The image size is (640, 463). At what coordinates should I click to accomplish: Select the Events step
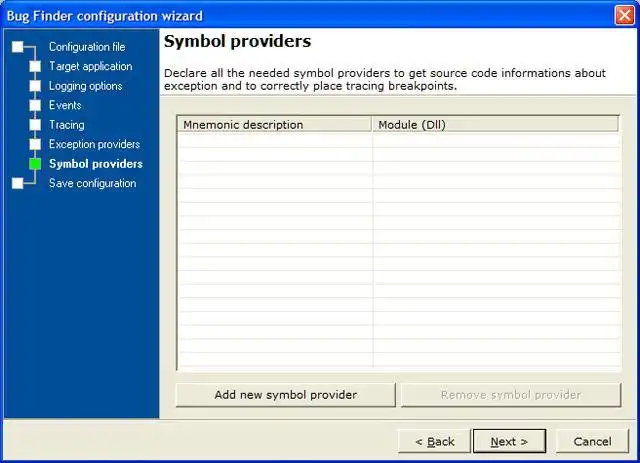[65, 105]
